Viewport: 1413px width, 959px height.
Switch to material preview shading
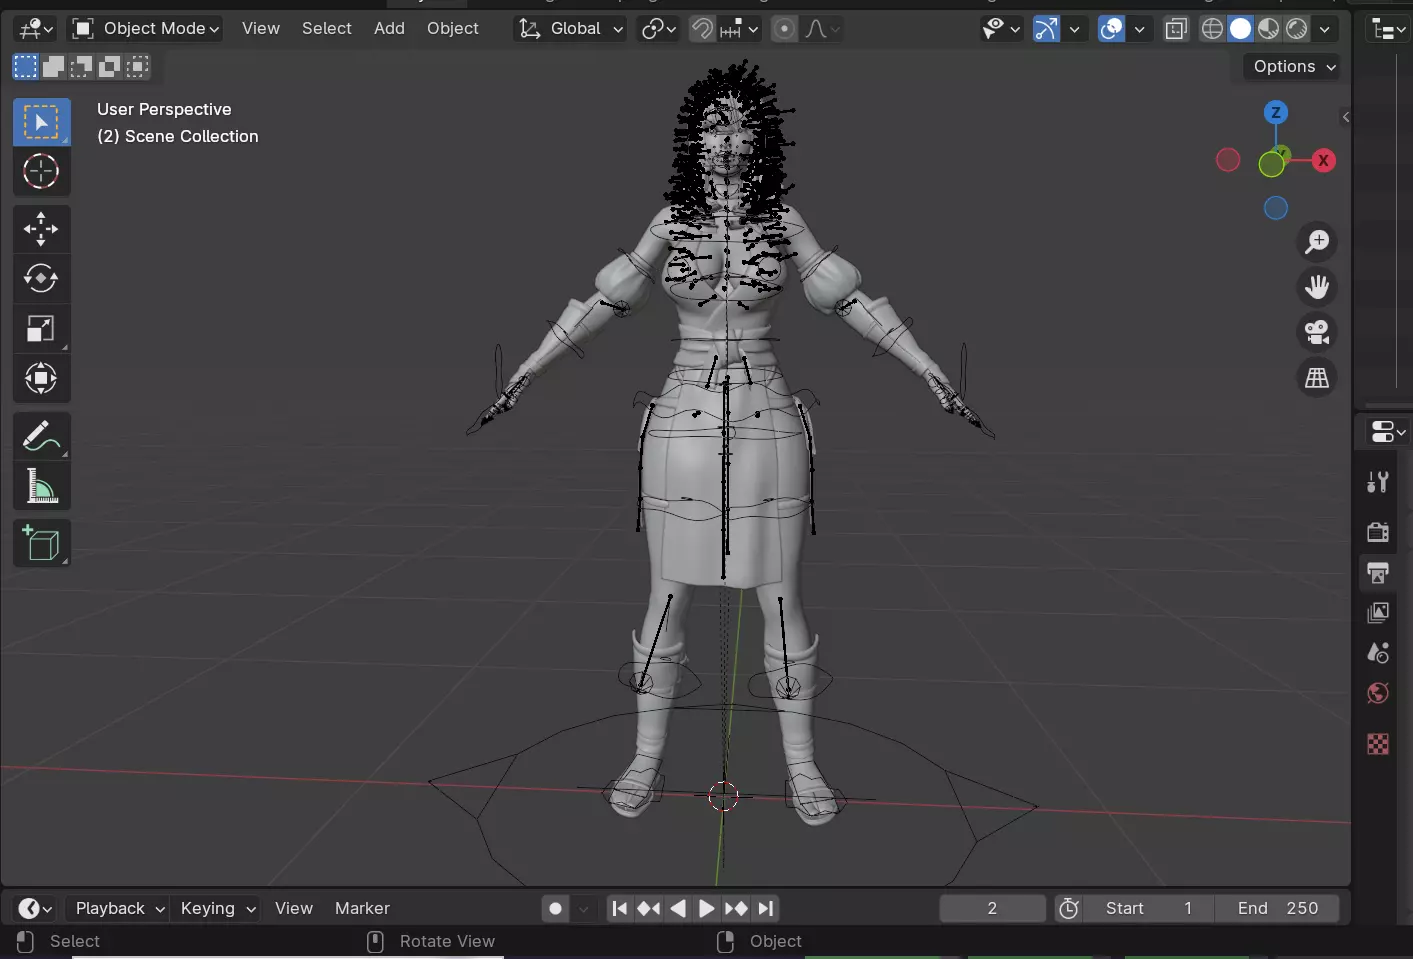pos(1268,29)
